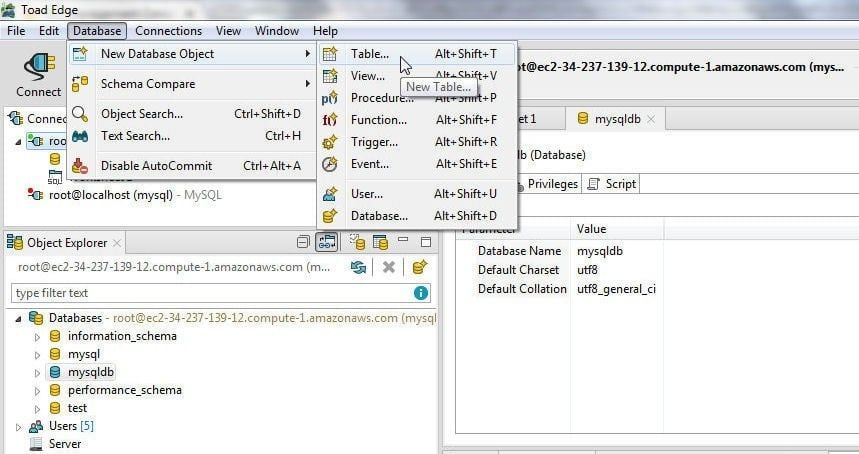Click the Table icon in submenu
This screenshot has height=454, width=859.
click(330, 54)
